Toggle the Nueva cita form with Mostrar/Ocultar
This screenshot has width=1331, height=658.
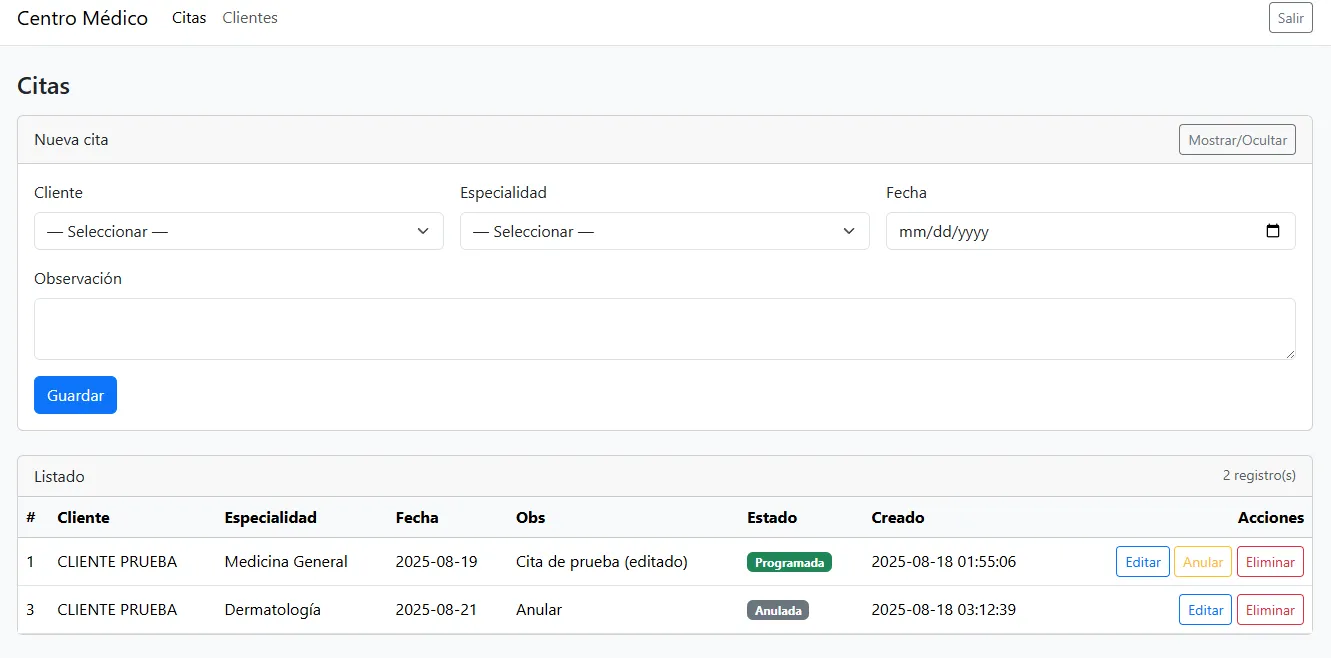[1236, 140]
